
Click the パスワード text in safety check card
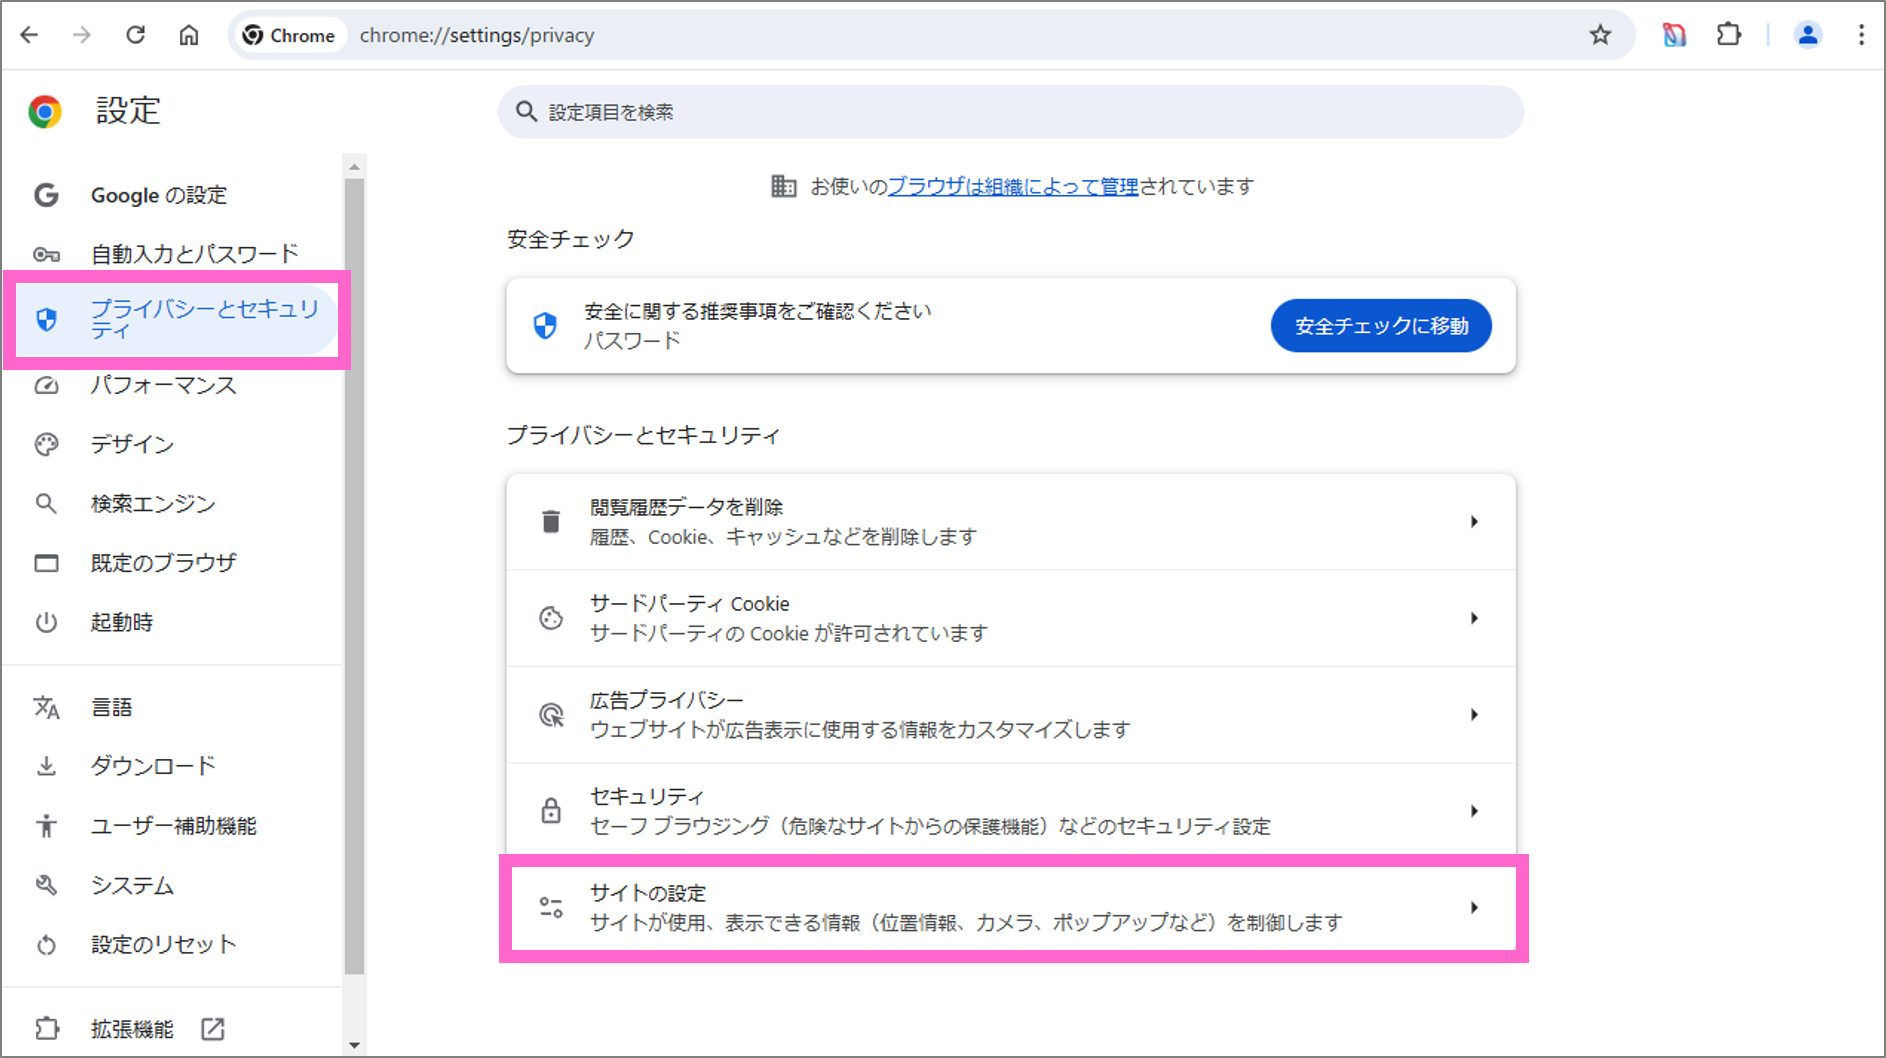click(632, 341)
